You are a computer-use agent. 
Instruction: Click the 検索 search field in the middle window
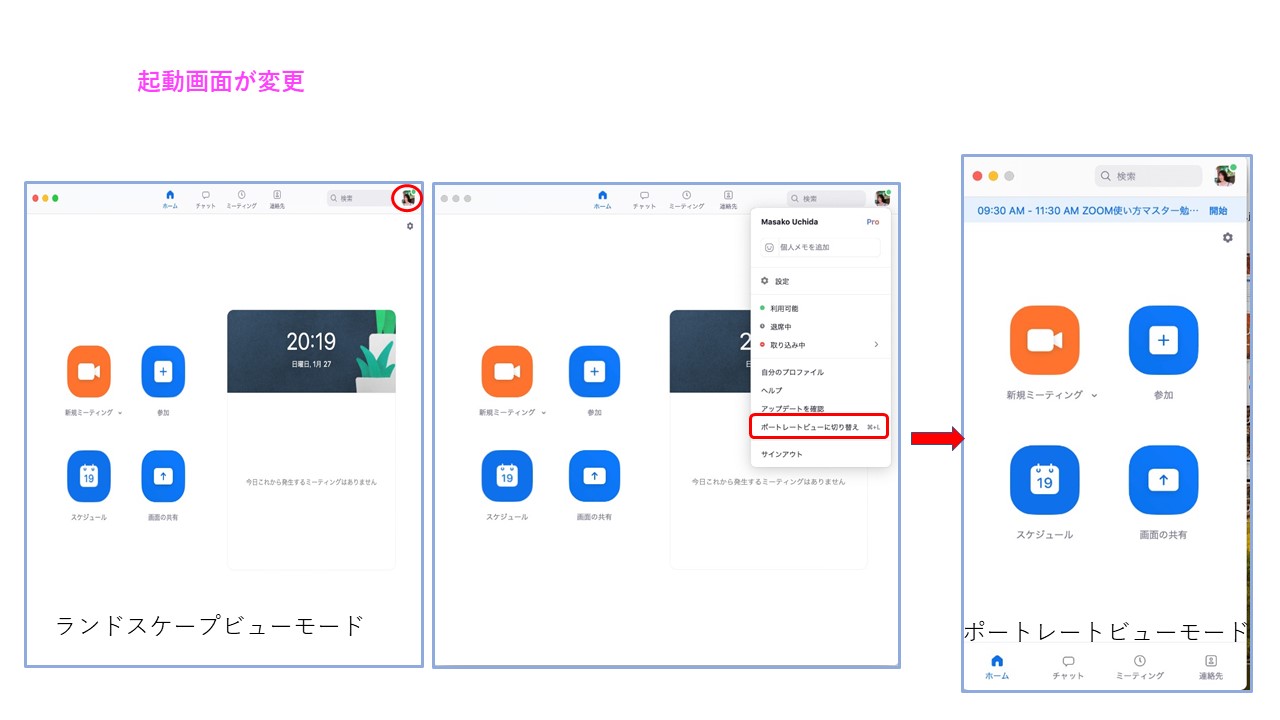pos(826,198)
